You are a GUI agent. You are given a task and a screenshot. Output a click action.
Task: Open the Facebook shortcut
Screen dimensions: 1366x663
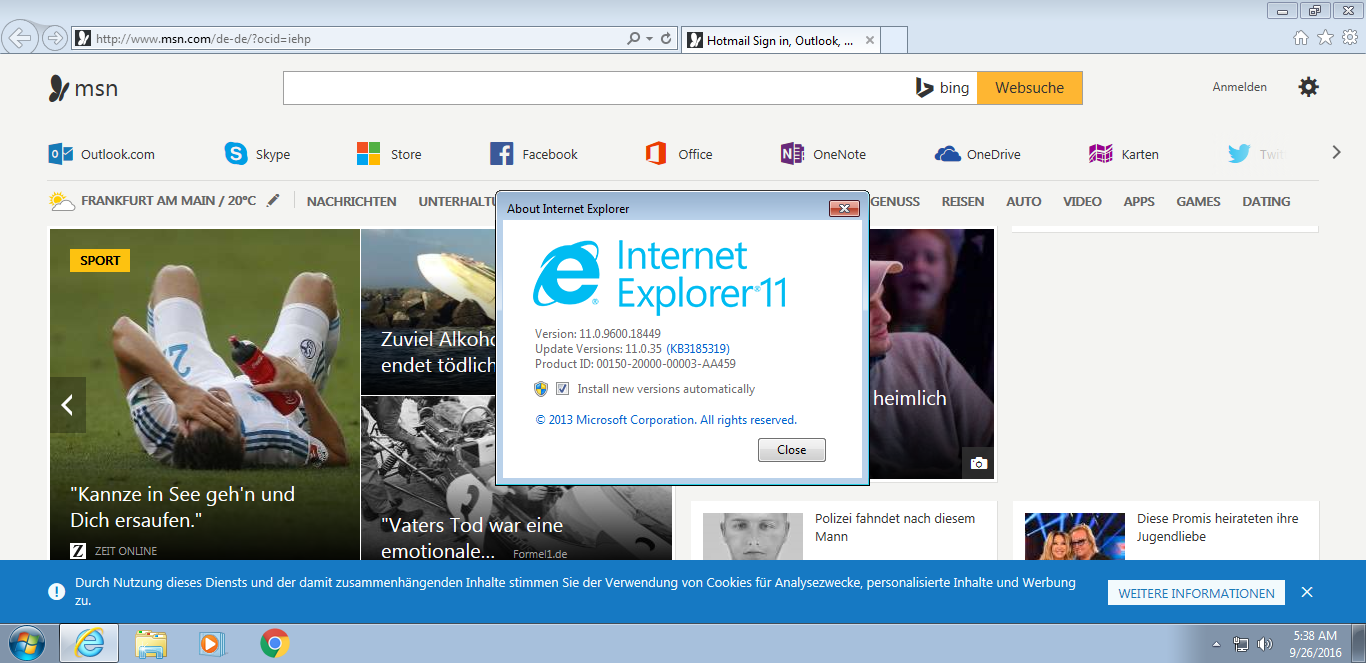[x=534, y=154]
